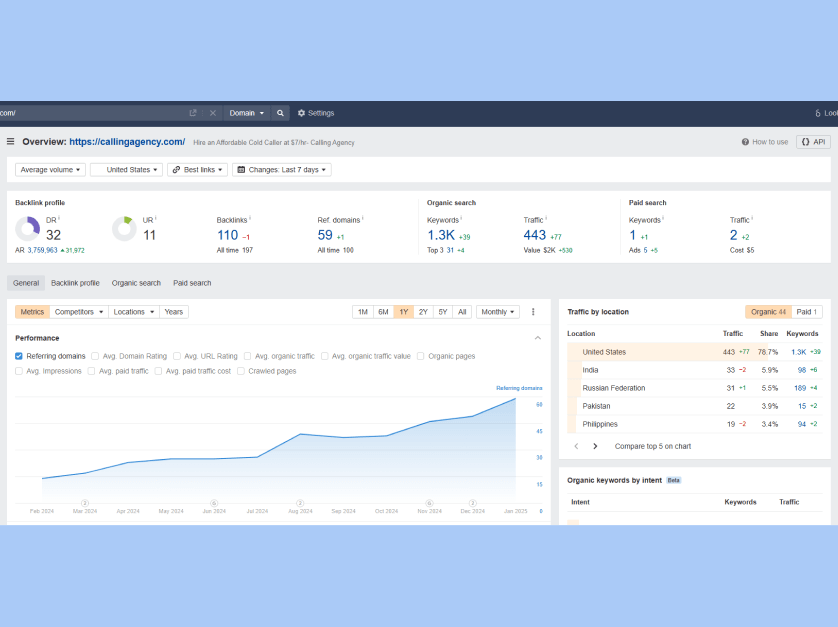Expand the Changes: Last 7 days dropdown
Screen dimensions: 838x627
click(x=281, y=170)
